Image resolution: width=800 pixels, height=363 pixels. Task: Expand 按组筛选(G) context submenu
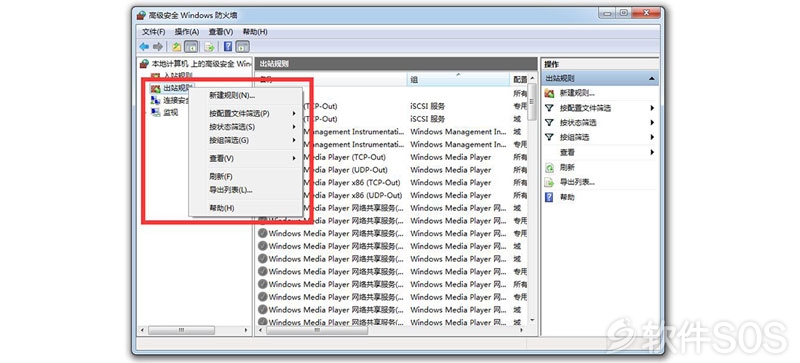(x=245, y=140)
